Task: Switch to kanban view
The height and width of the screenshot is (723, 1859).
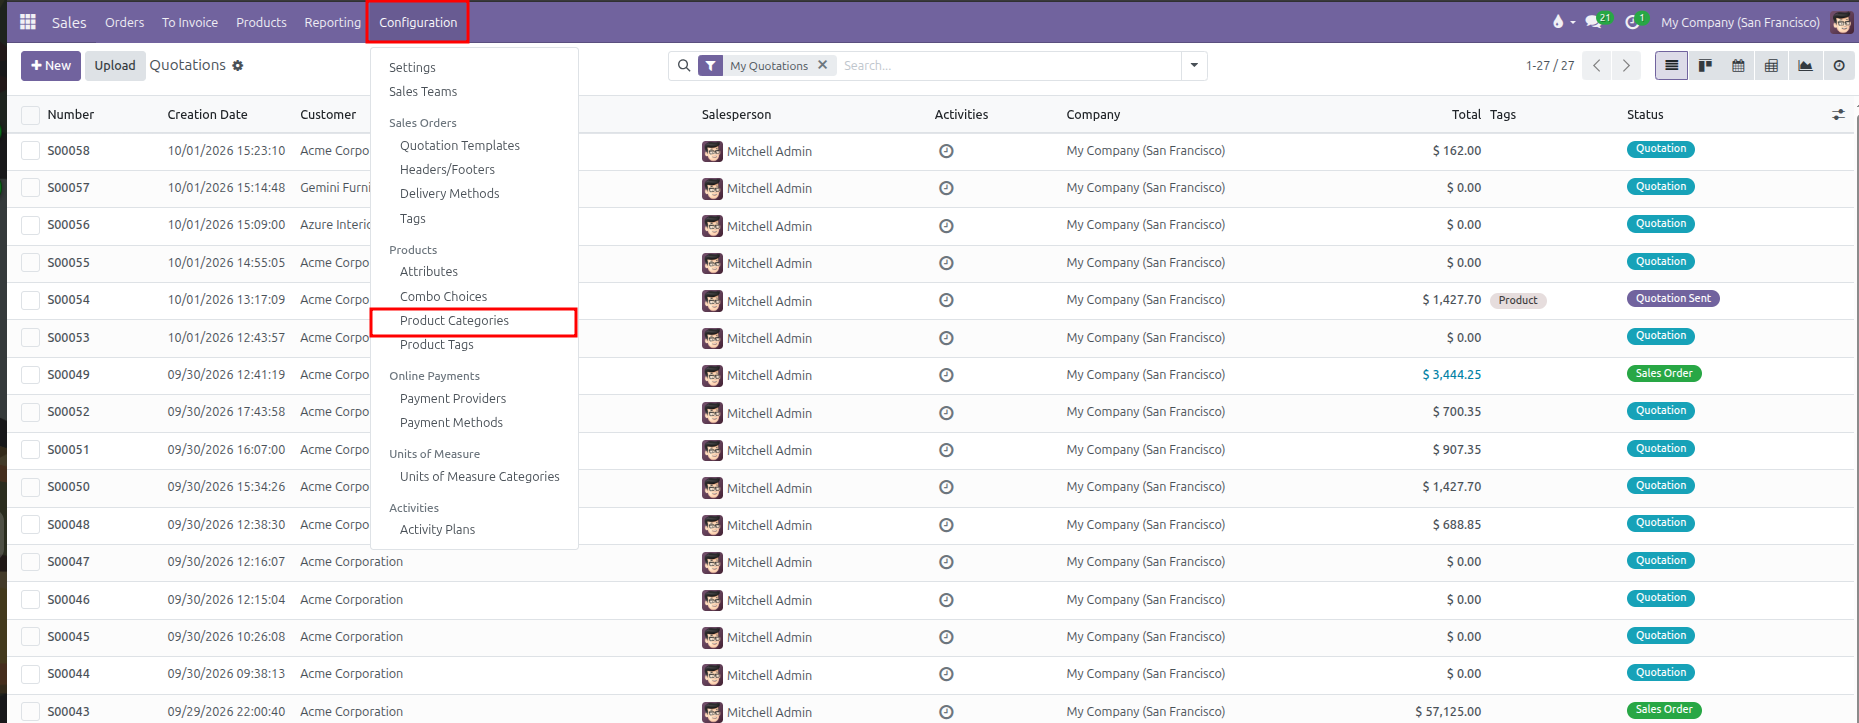Action: (x=1705, y=66)
